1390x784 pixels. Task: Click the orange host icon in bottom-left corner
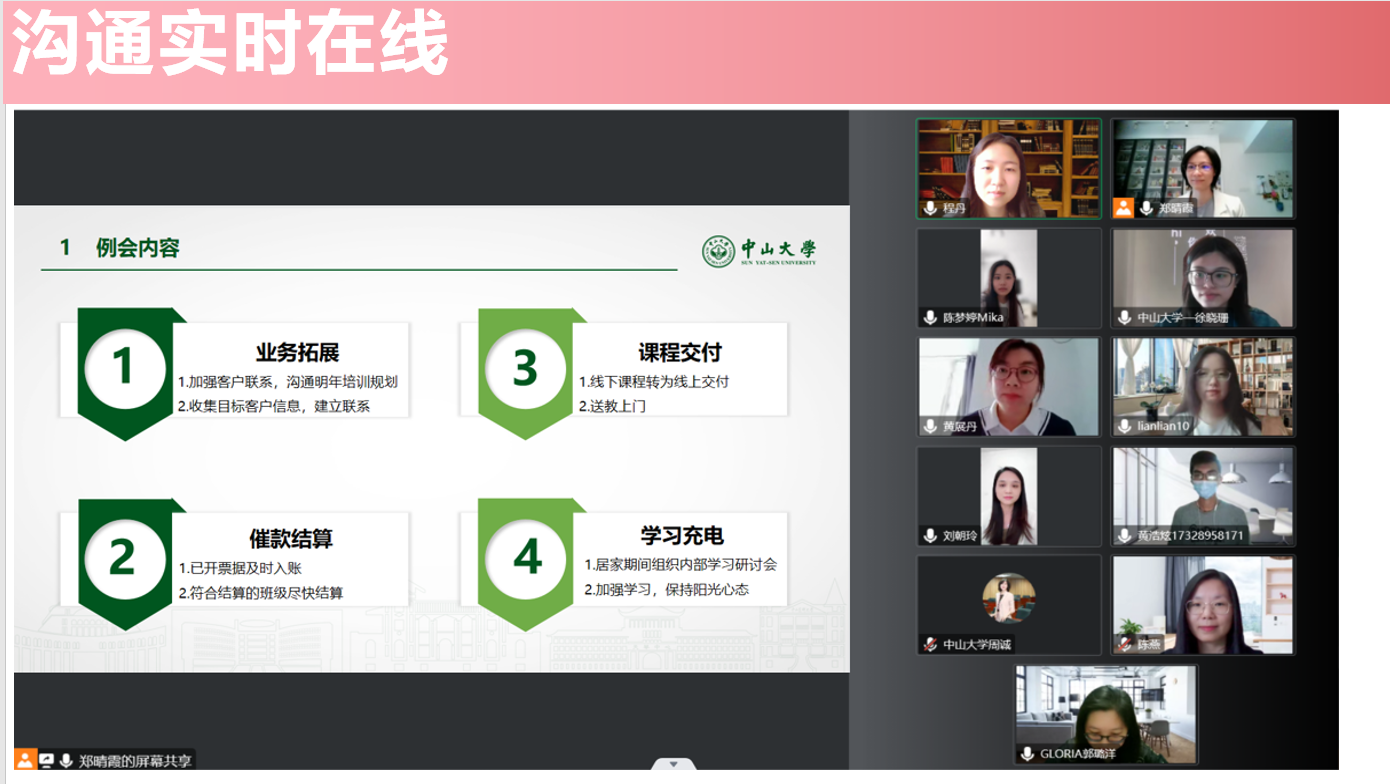pyautogui.click(x=25, y=761)
